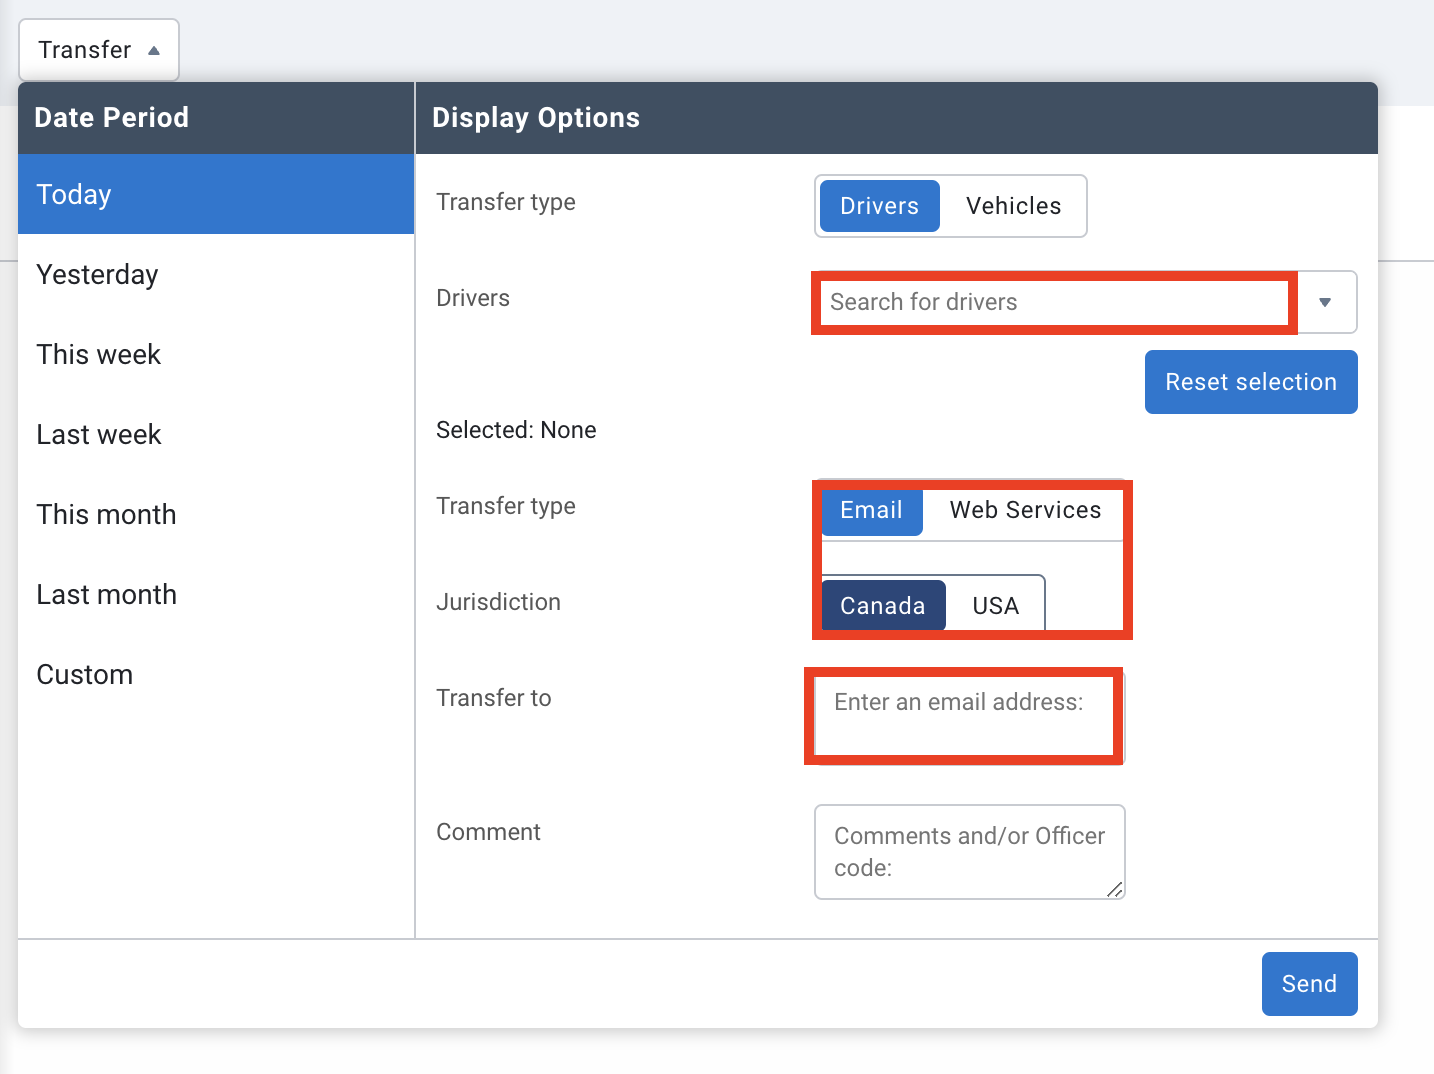Image resolution: width=1434 pixels, height=1074 pixels.
Task: Collapse the Transfer panel
Action: (x=98, y=49)
